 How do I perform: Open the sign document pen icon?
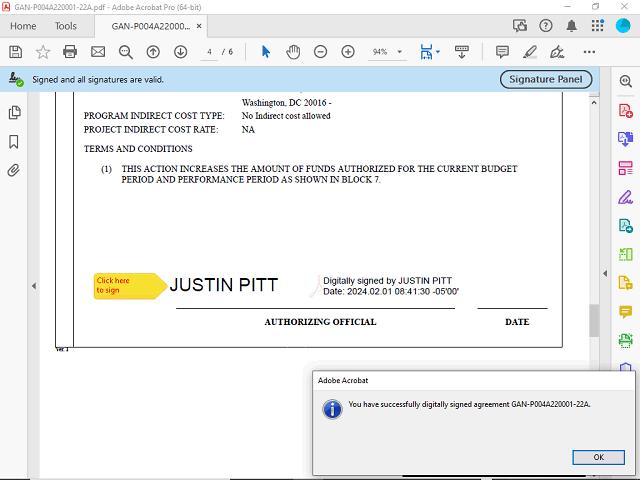coord(557,52)
